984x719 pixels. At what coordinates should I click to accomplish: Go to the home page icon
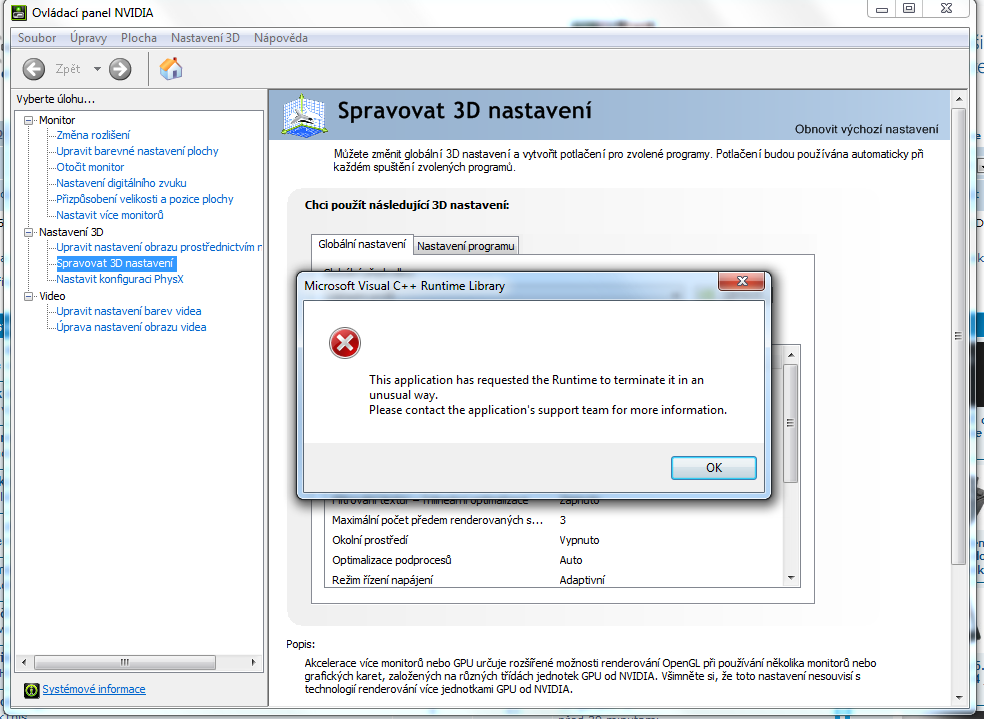click(171, 68)
